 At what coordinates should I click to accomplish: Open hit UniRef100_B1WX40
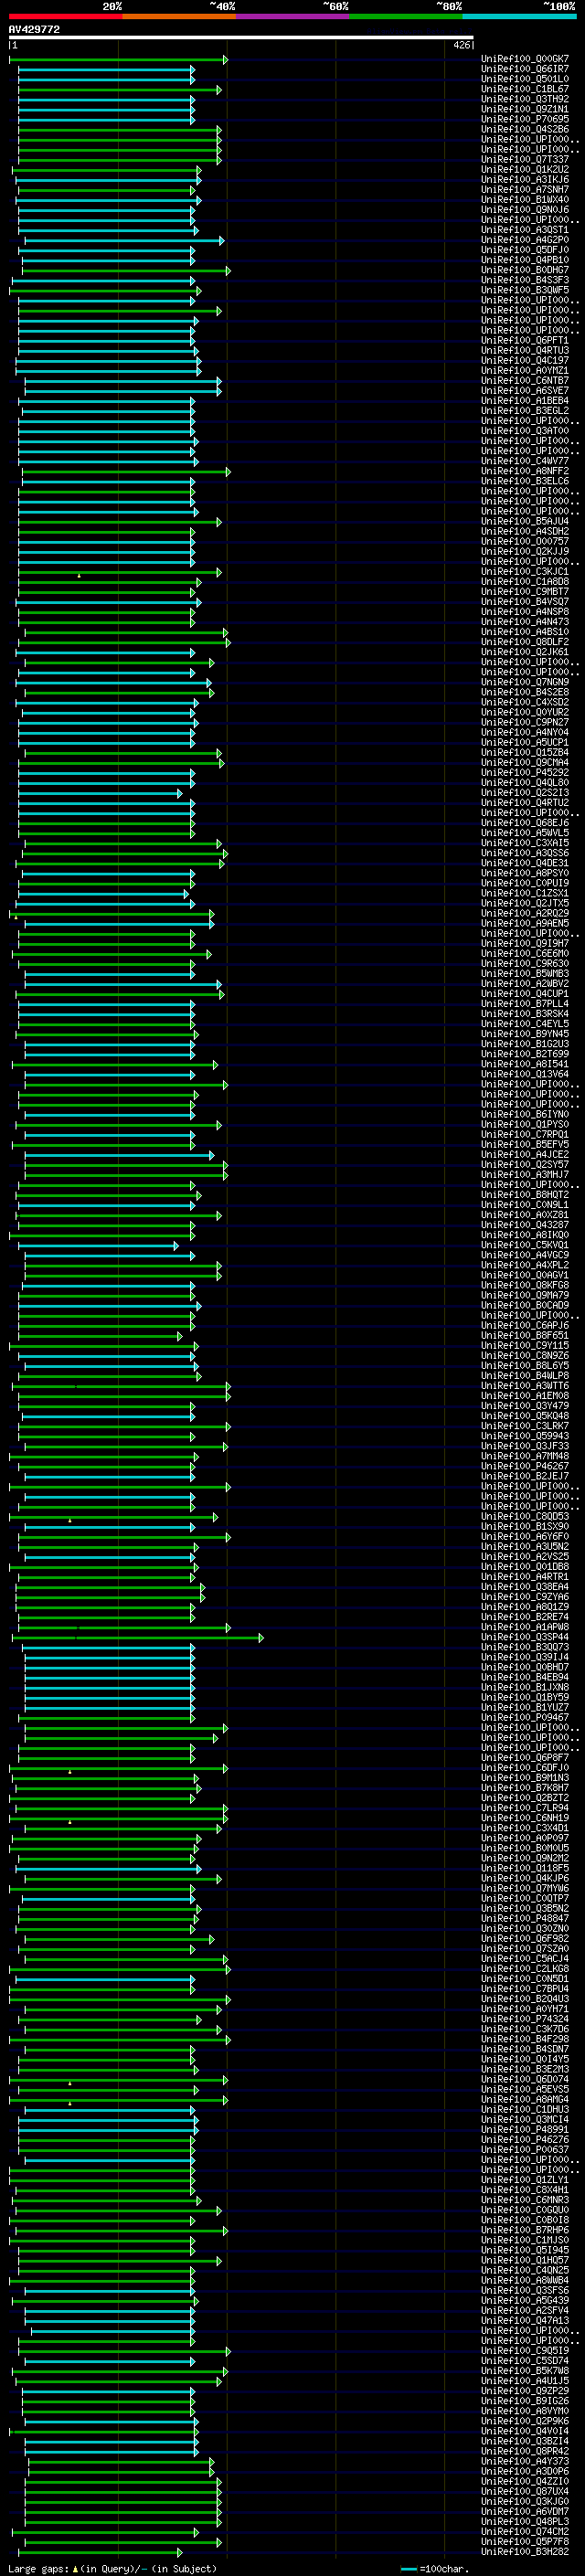pyautogui.click(x=525, y=200)
